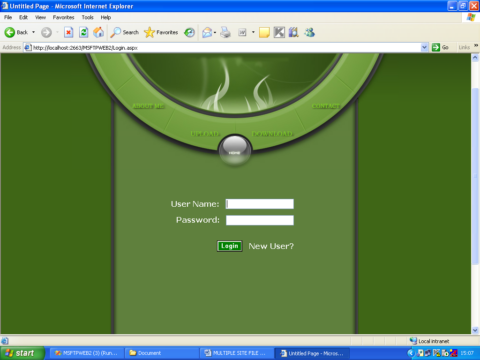Open the Search toolbar button
The width and height of the screenshot is (480, 360).
pos(124,32)
